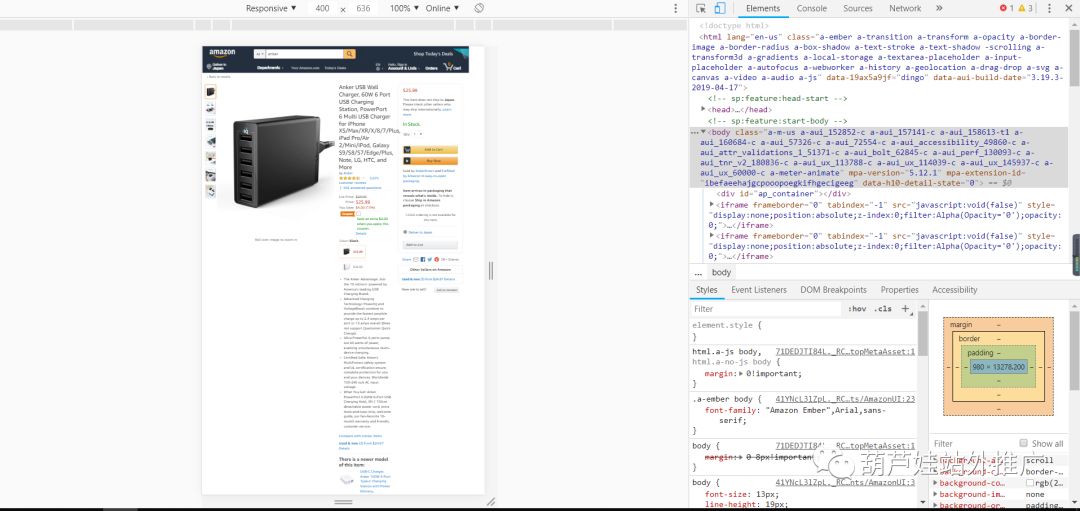Switch to the Elements tab
Screen dimensions: 1080x511
(x=762, y=8)
